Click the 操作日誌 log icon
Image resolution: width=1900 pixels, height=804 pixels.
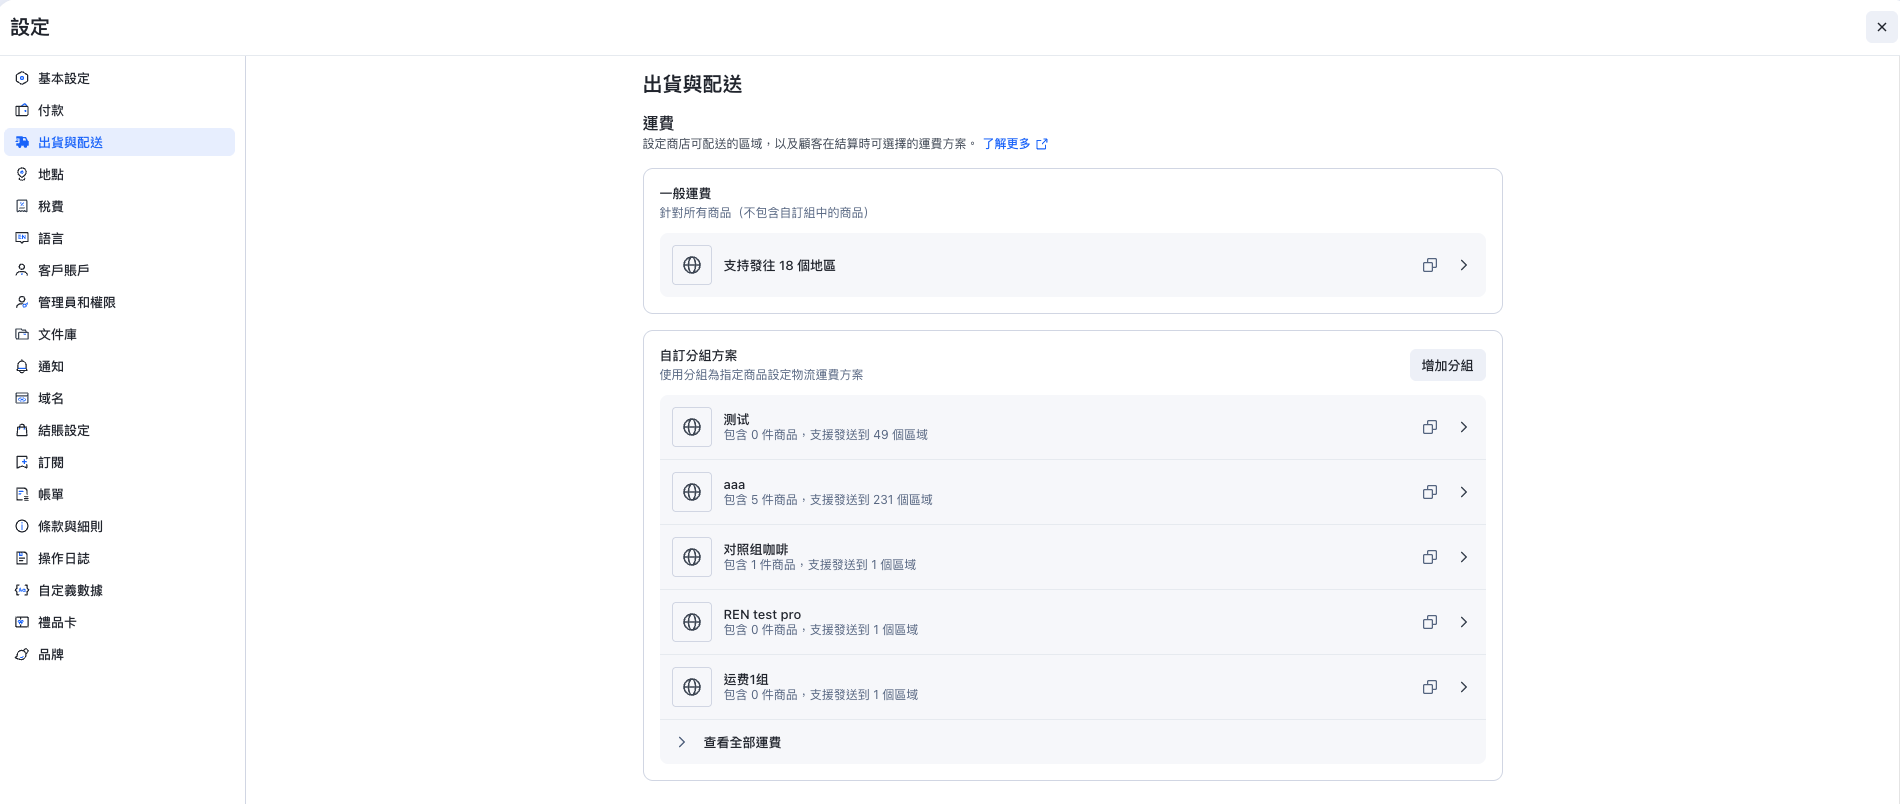tap(22, 558)
